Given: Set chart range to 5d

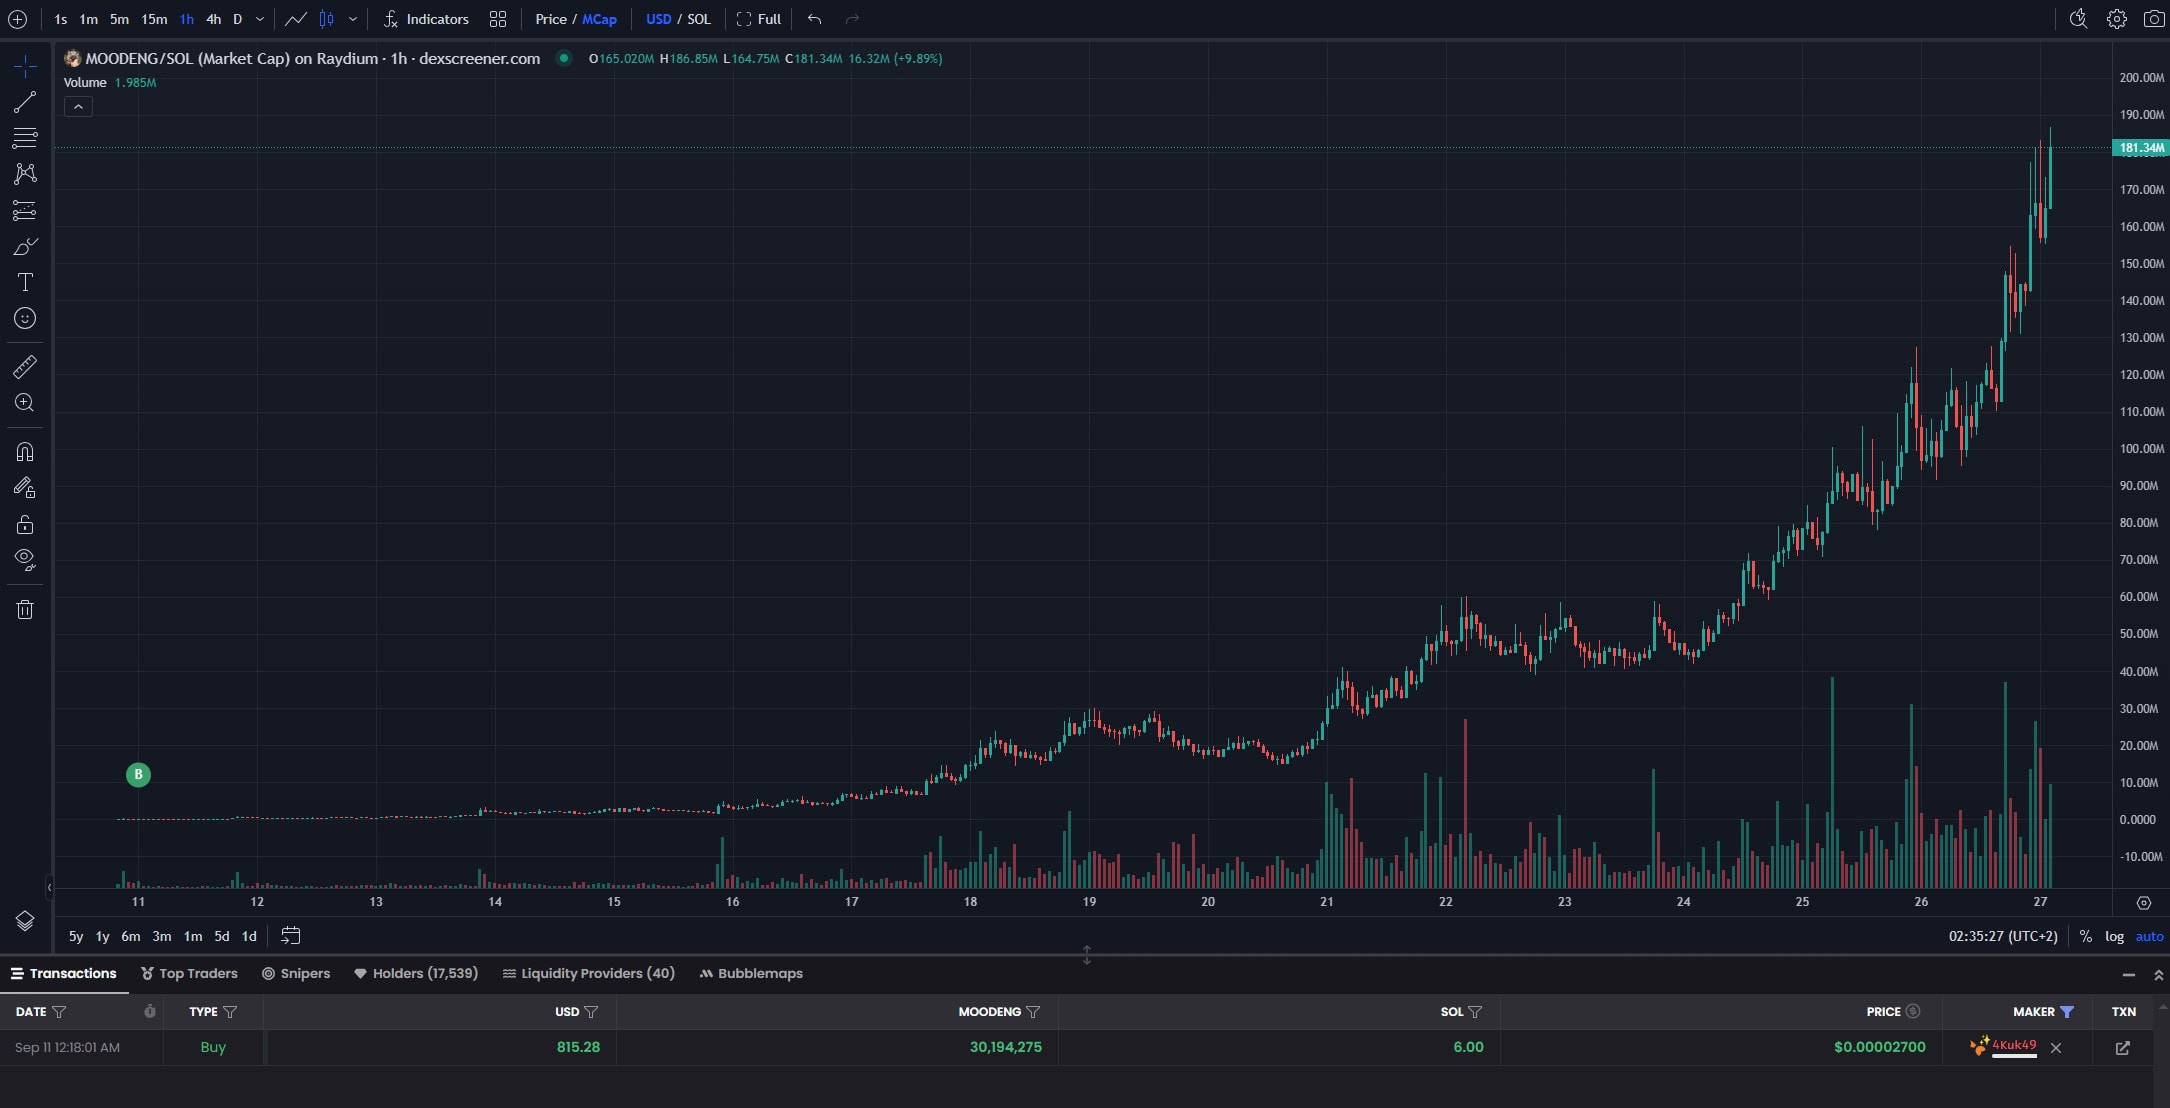Looking at the screenshot, I should coord(222,936).
